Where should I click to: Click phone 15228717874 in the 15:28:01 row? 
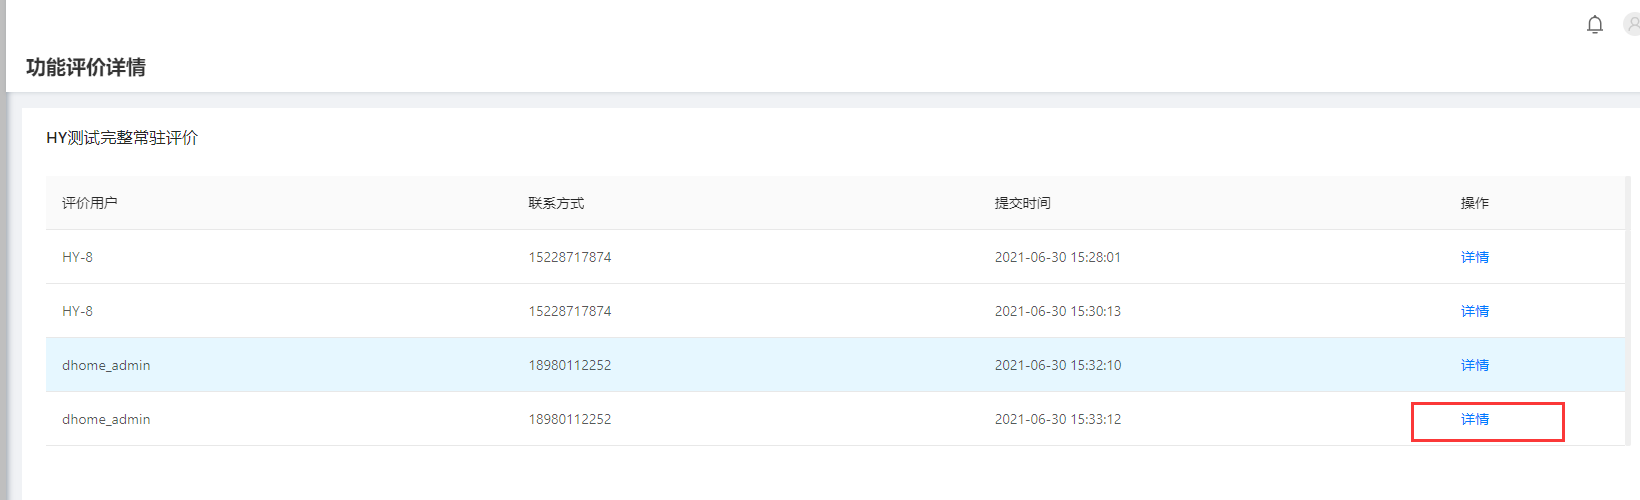point(570,257)
